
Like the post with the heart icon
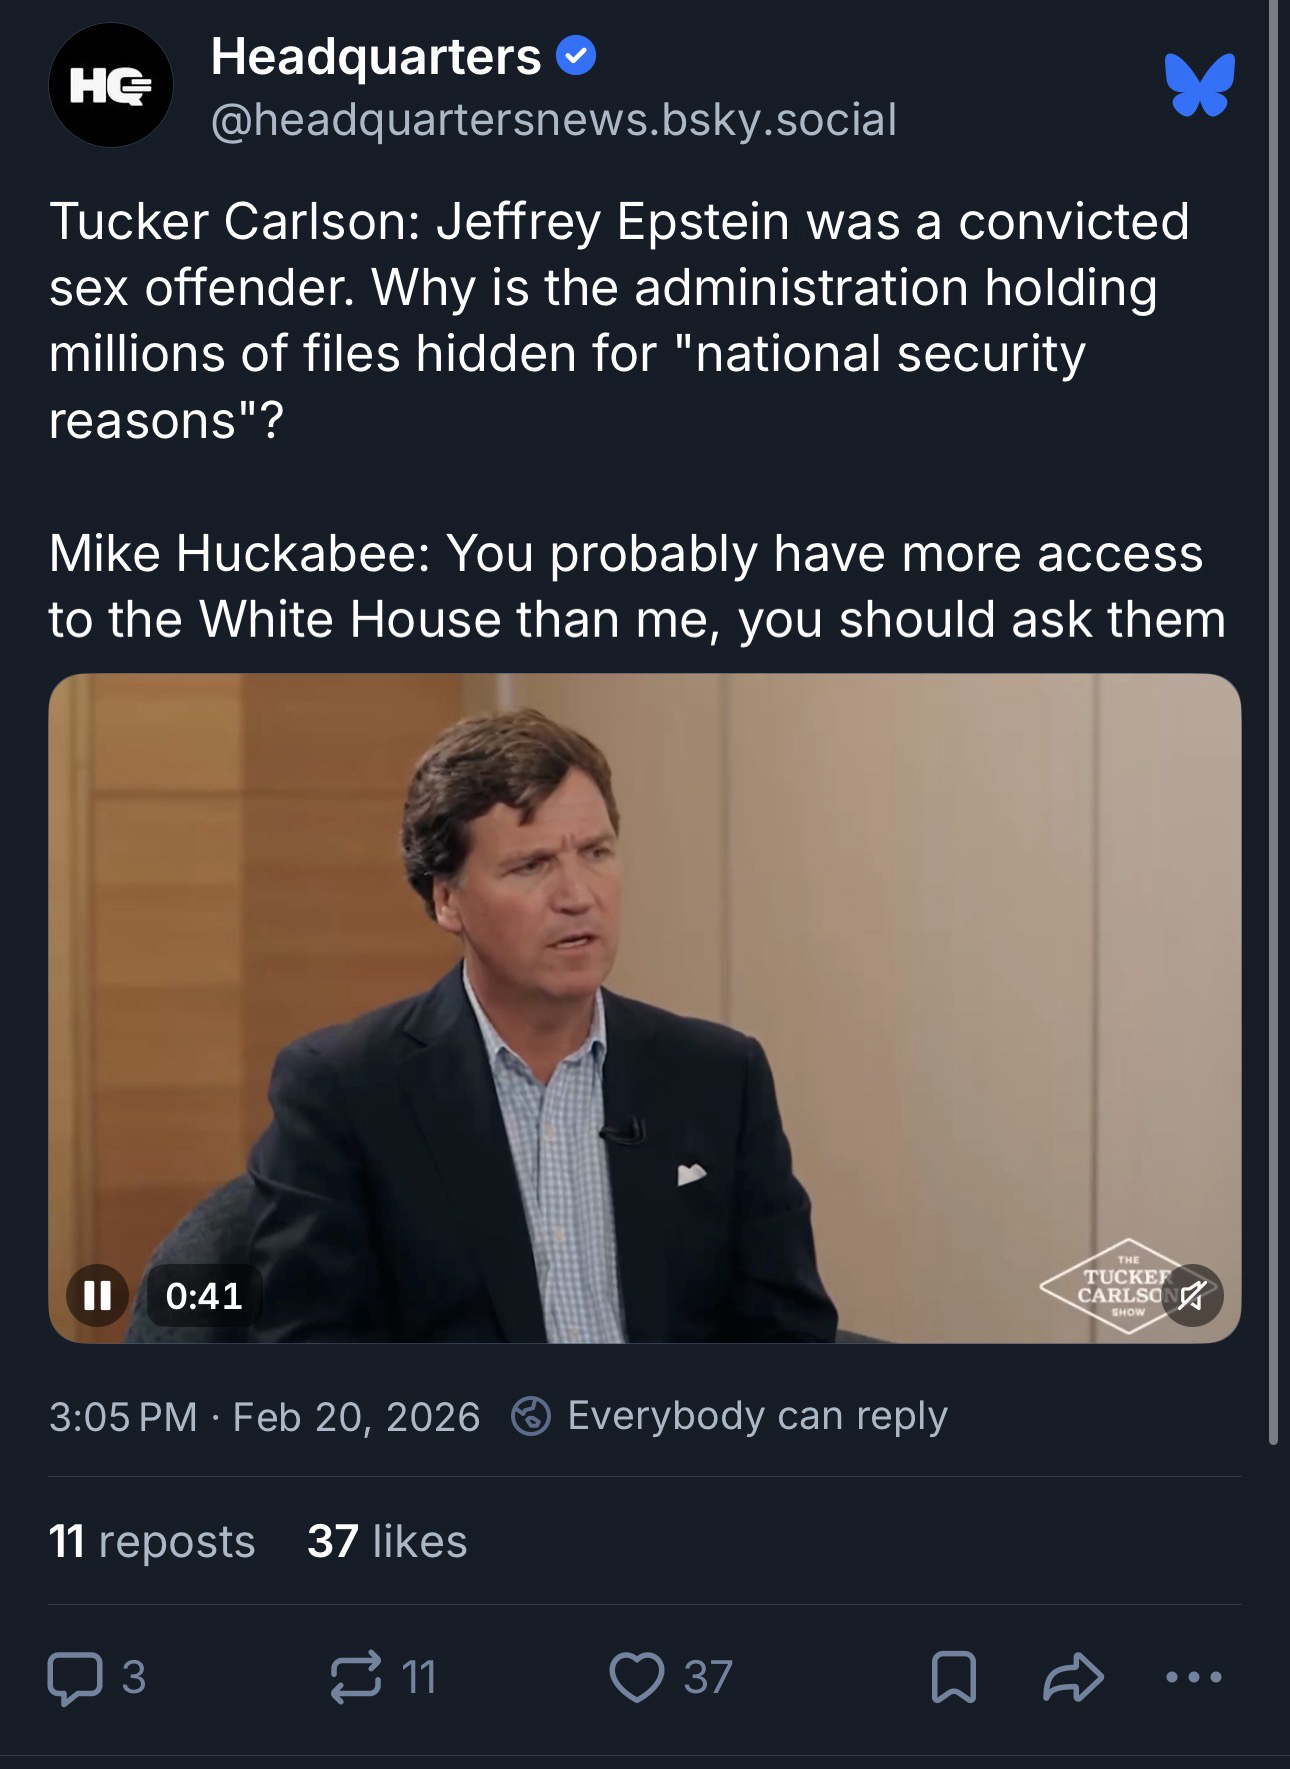click(636, 1677)
